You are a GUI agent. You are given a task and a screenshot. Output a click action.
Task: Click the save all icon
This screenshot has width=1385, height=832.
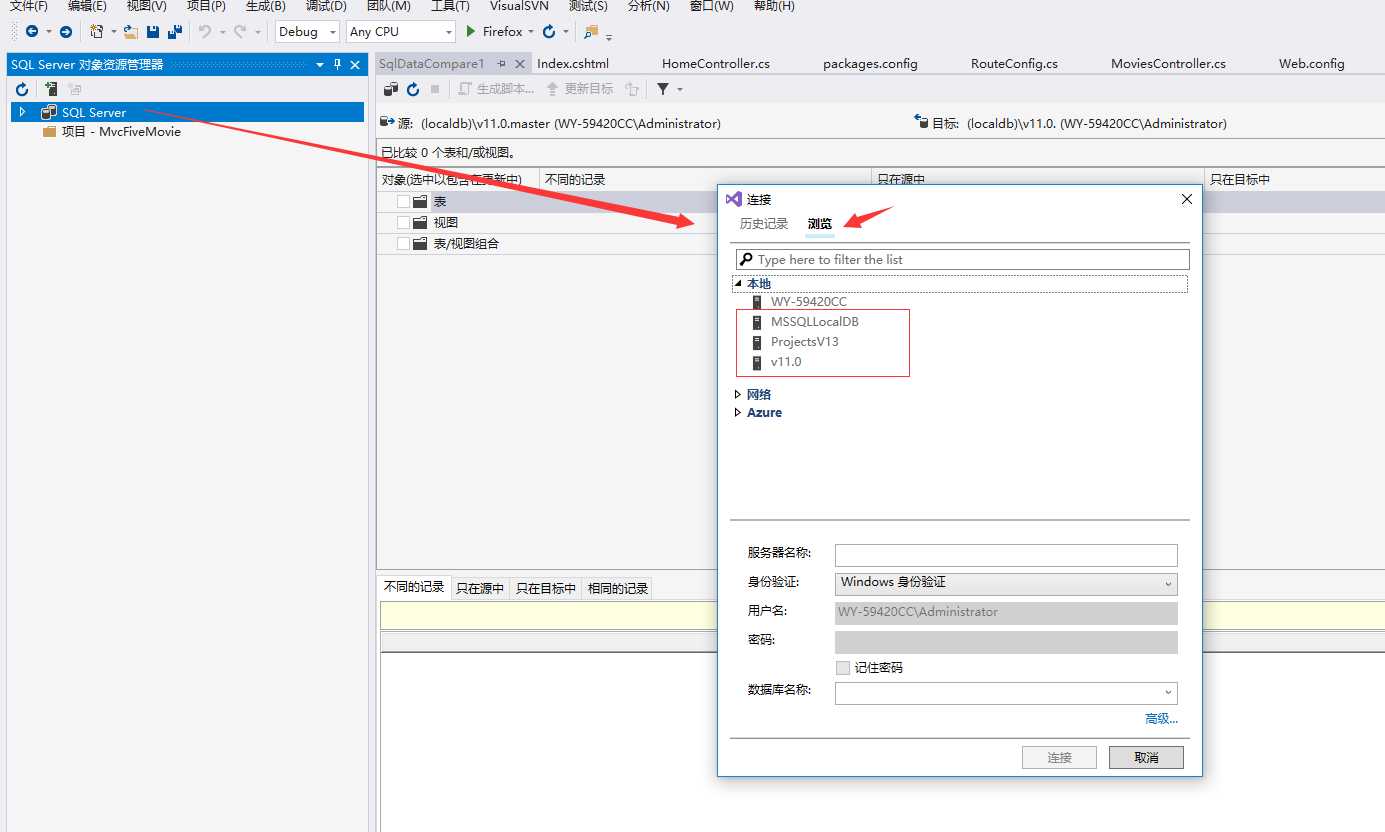pos(175,32)
